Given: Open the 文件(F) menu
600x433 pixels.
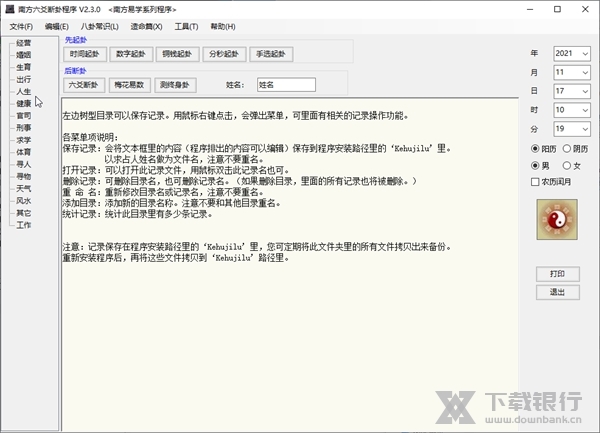Looking at the screenshot, I should 21,26.
